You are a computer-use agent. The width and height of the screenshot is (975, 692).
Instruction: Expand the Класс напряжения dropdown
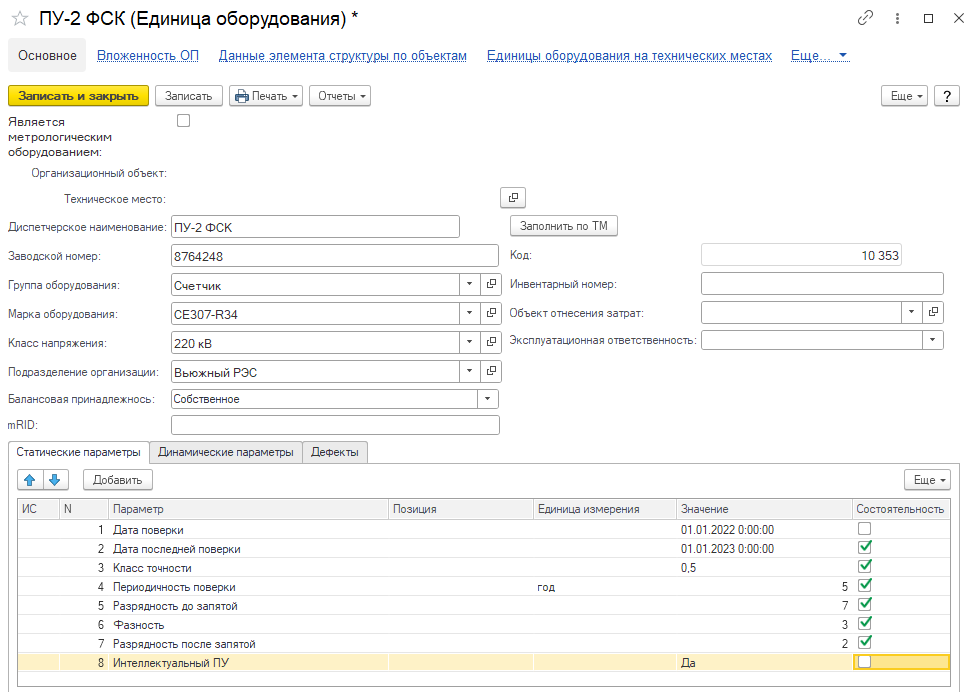(x=470, y=343)
